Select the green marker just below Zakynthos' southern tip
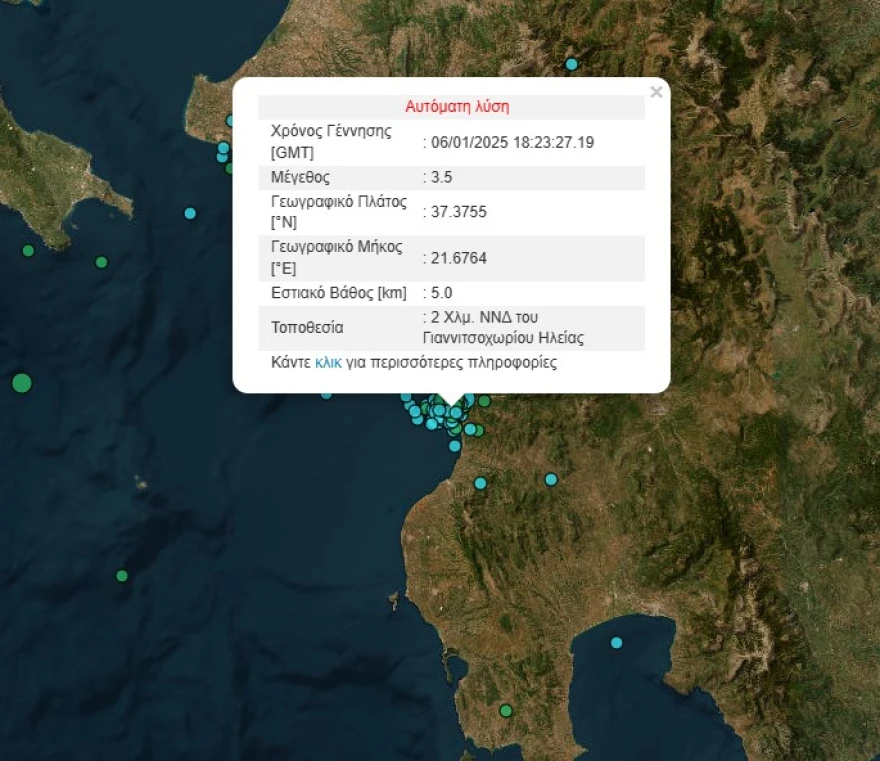Image resolution: width=880 pixels, height=761 pixels. point(28,250)
